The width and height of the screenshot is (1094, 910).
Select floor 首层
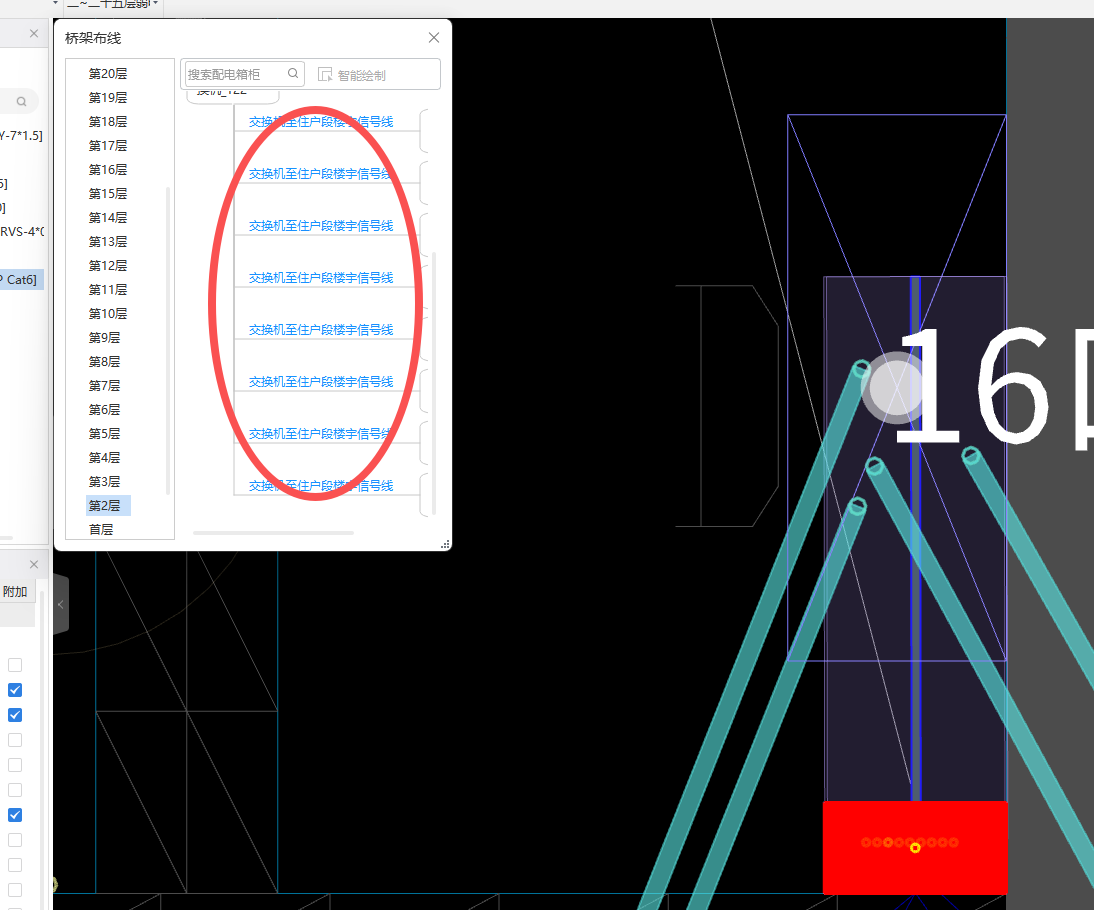click(x=101, y=530)
